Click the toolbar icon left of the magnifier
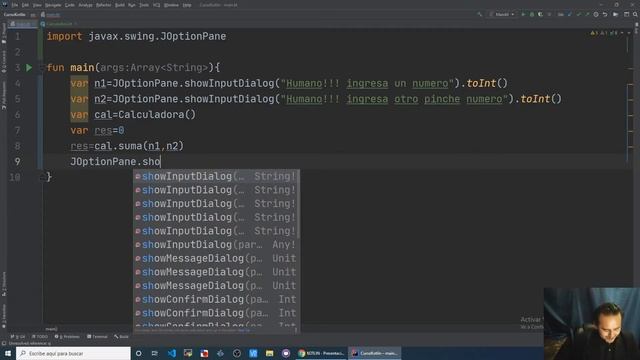Image resolution: width=640 pixels, height=360 pixels. (x=627, y=14)
